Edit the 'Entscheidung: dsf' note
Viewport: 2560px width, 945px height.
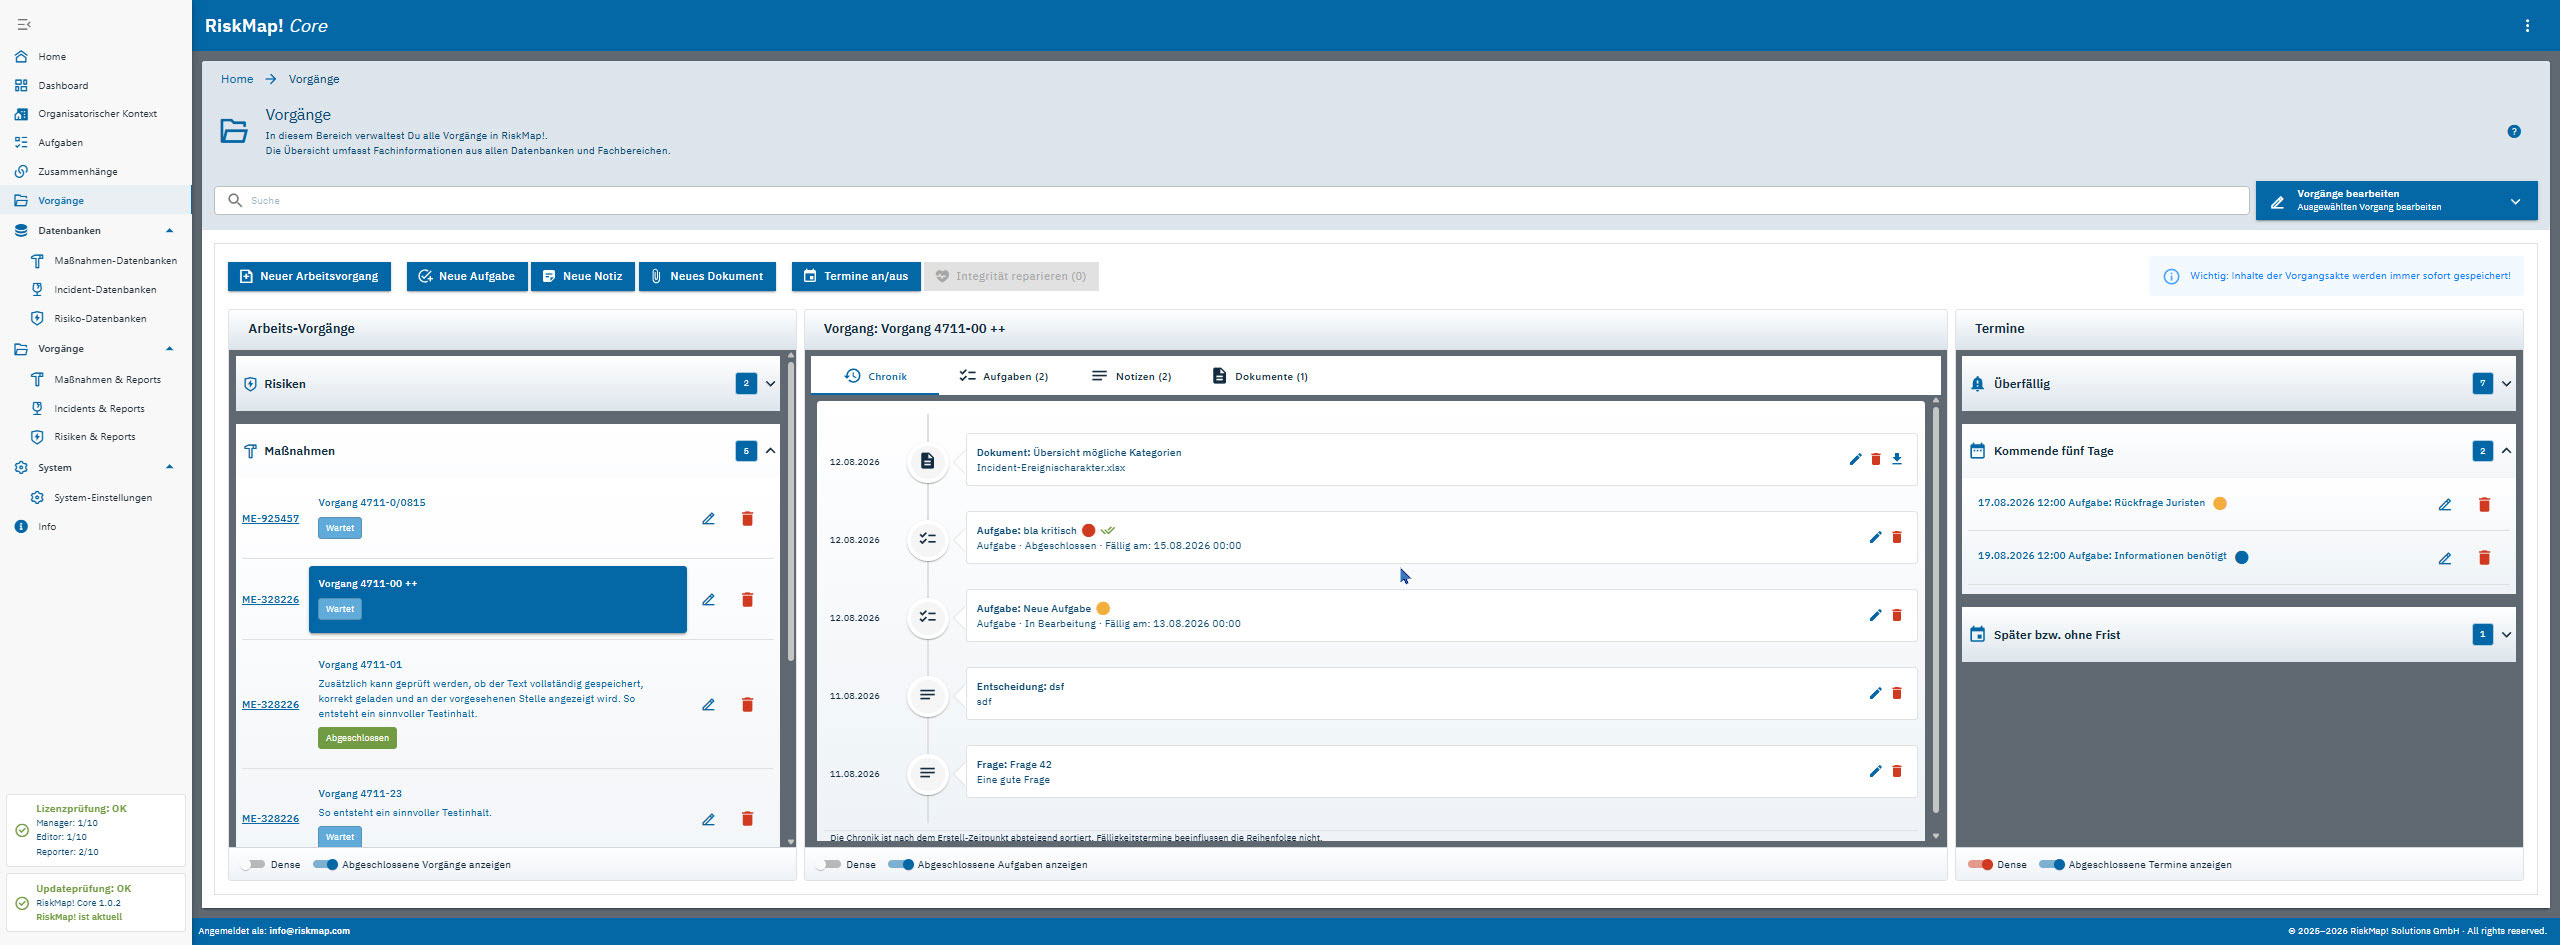pos(1875,694)
